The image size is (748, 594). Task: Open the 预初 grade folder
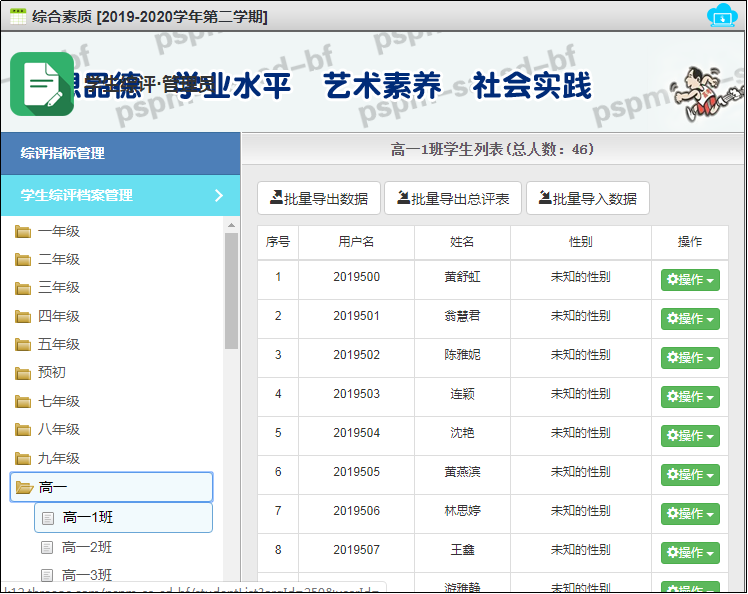tap(51, 373)
